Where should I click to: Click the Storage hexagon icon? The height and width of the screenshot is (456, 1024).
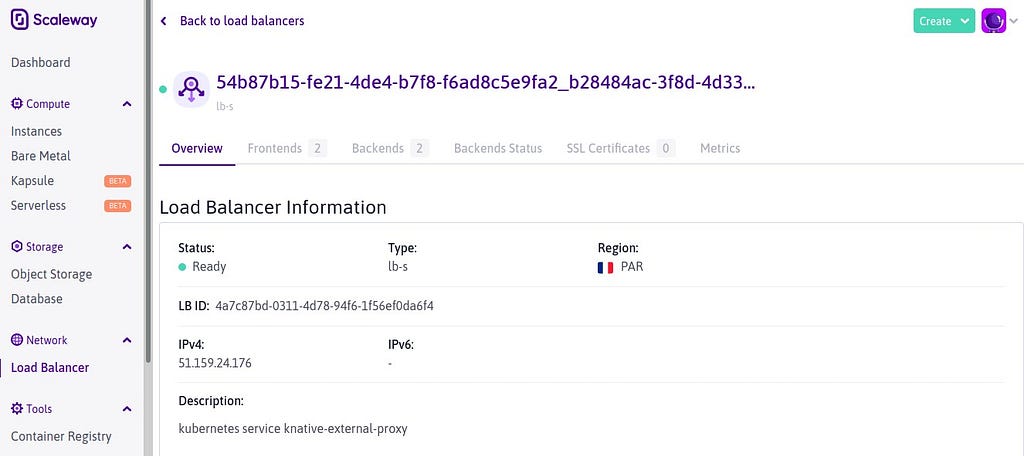coord(17,246)
